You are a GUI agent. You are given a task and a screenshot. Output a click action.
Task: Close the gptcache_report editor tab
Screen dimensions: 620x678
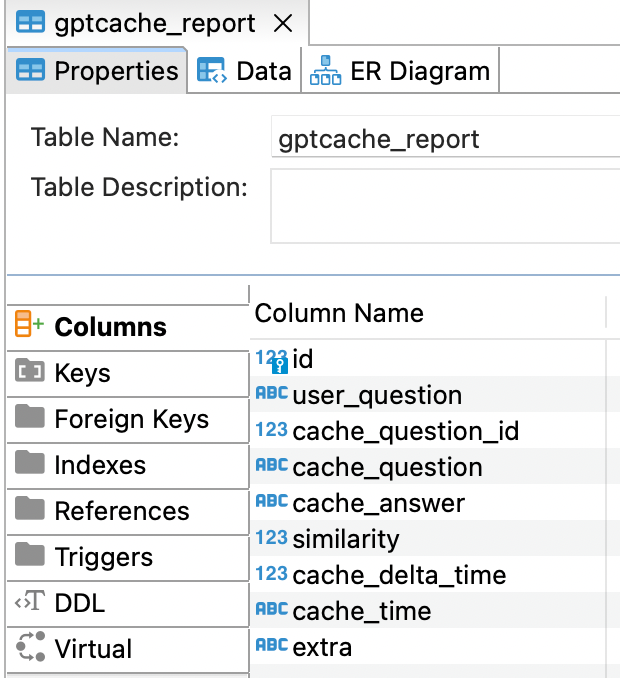tap(283, 23)
